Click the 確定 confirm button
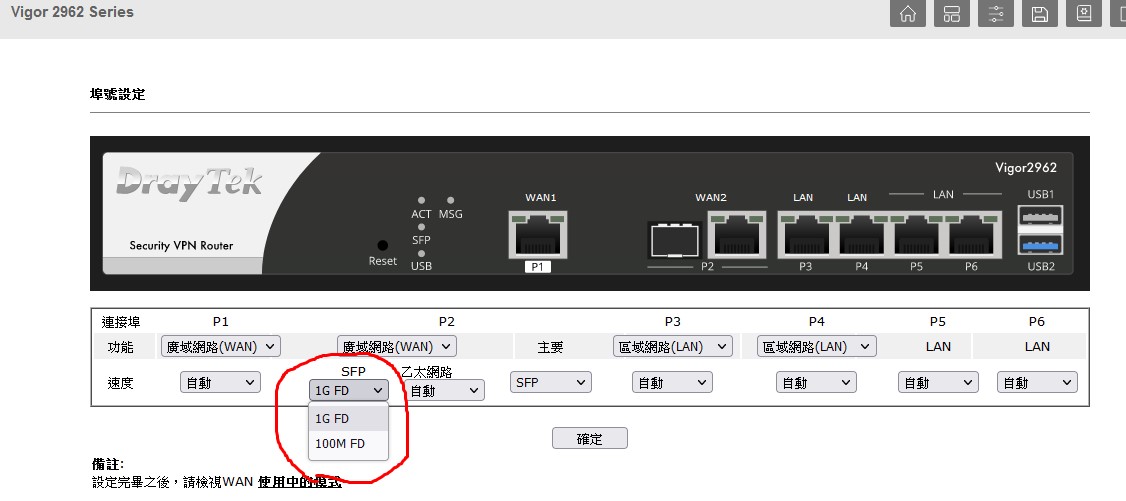1126x501 pixels. click(589, 438)
